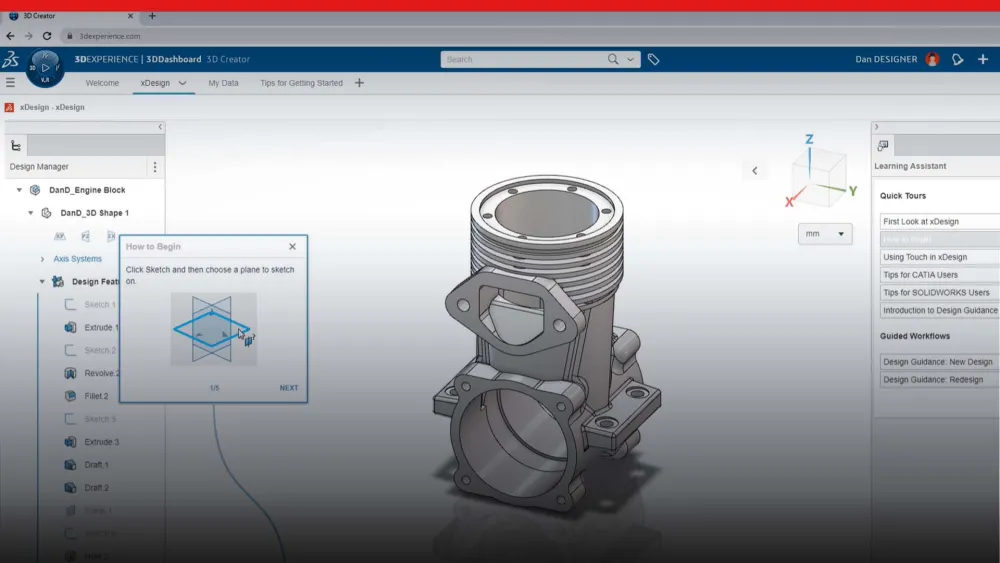Click the Learning Assistant panel icon
The width and height of the screenshot is (1000, 563).
[883, 146]
